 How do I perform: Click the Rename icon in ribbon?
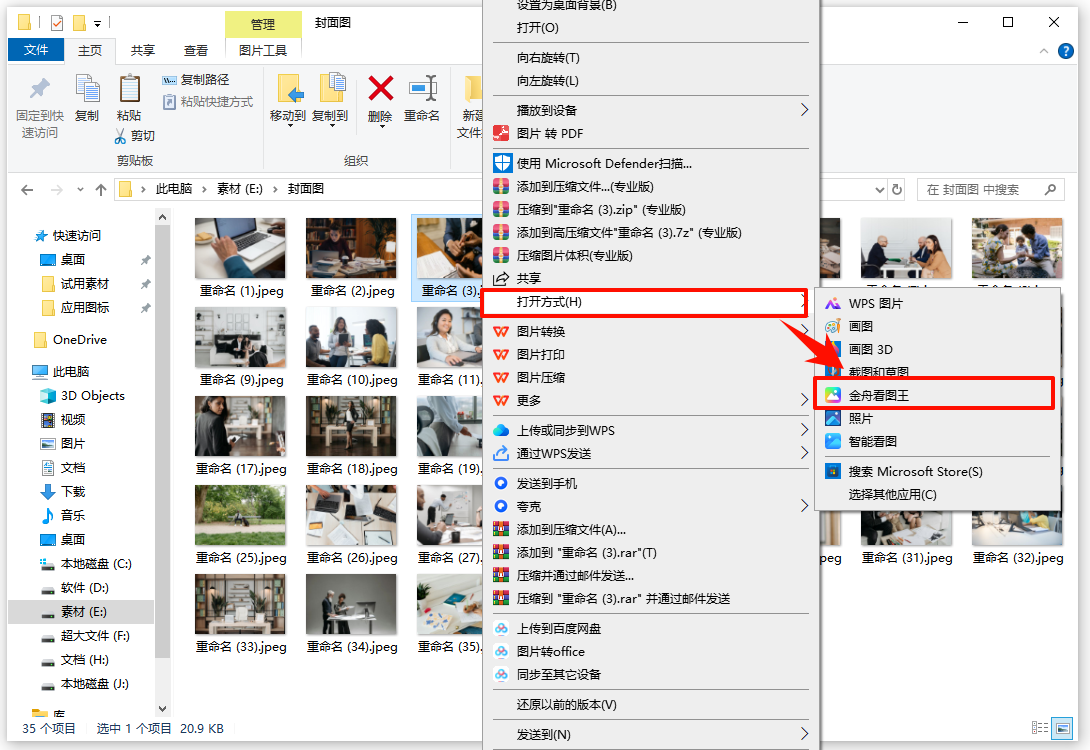422,90
